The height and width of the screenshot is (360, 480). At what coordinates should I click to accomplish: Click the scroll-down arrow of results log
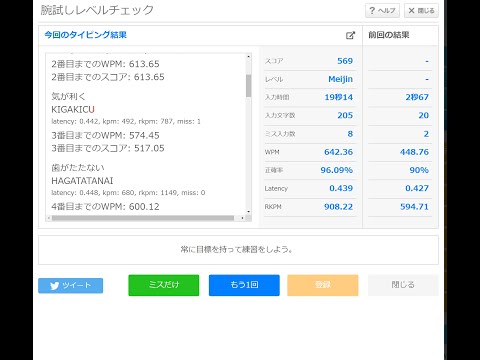pyautogui.click(x=248, y=212)
